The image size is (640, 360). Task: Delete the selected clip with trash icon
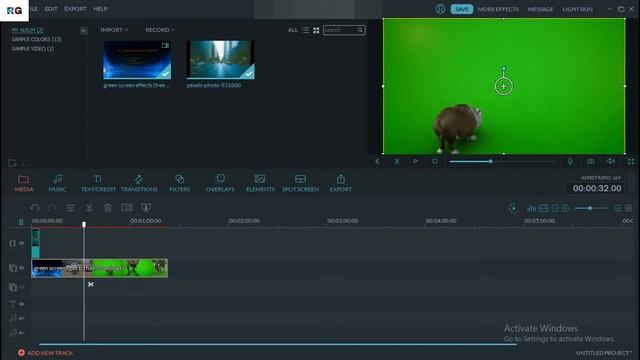coord(108,208)
